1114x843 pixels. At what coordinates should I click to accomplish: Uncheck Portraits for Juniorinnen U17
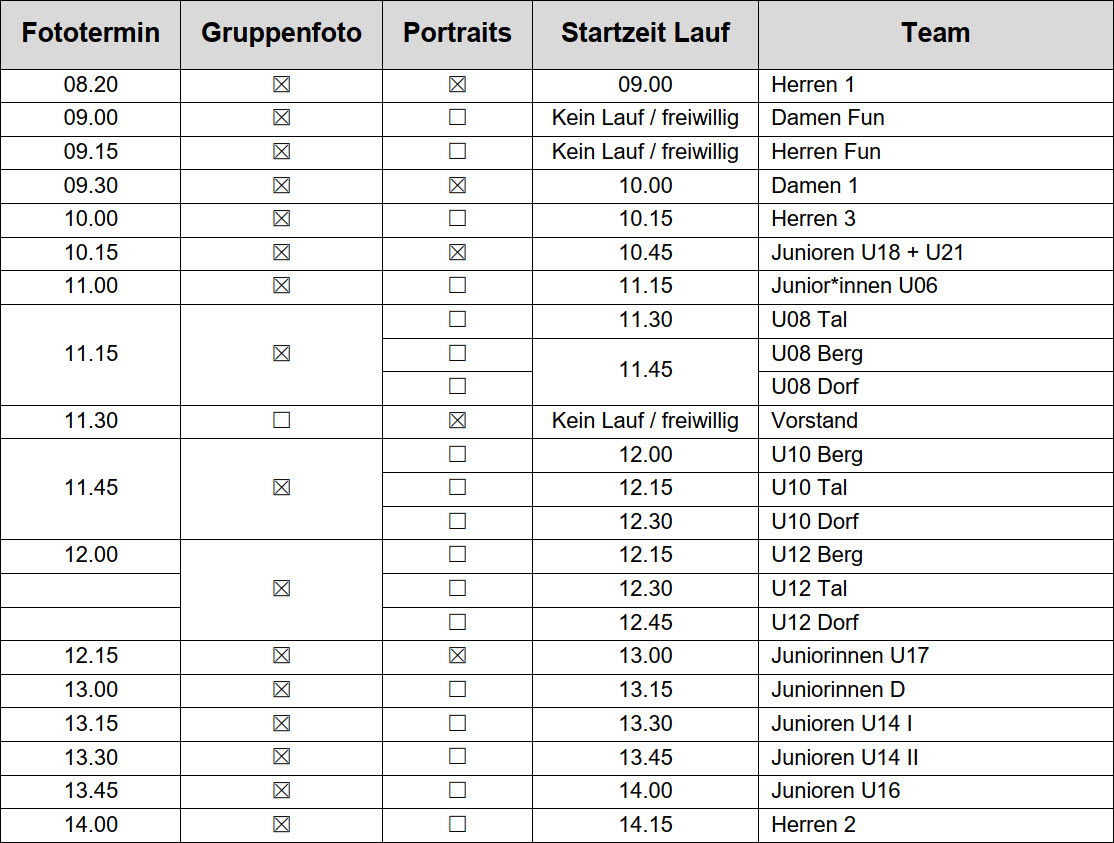click(458, 656)
